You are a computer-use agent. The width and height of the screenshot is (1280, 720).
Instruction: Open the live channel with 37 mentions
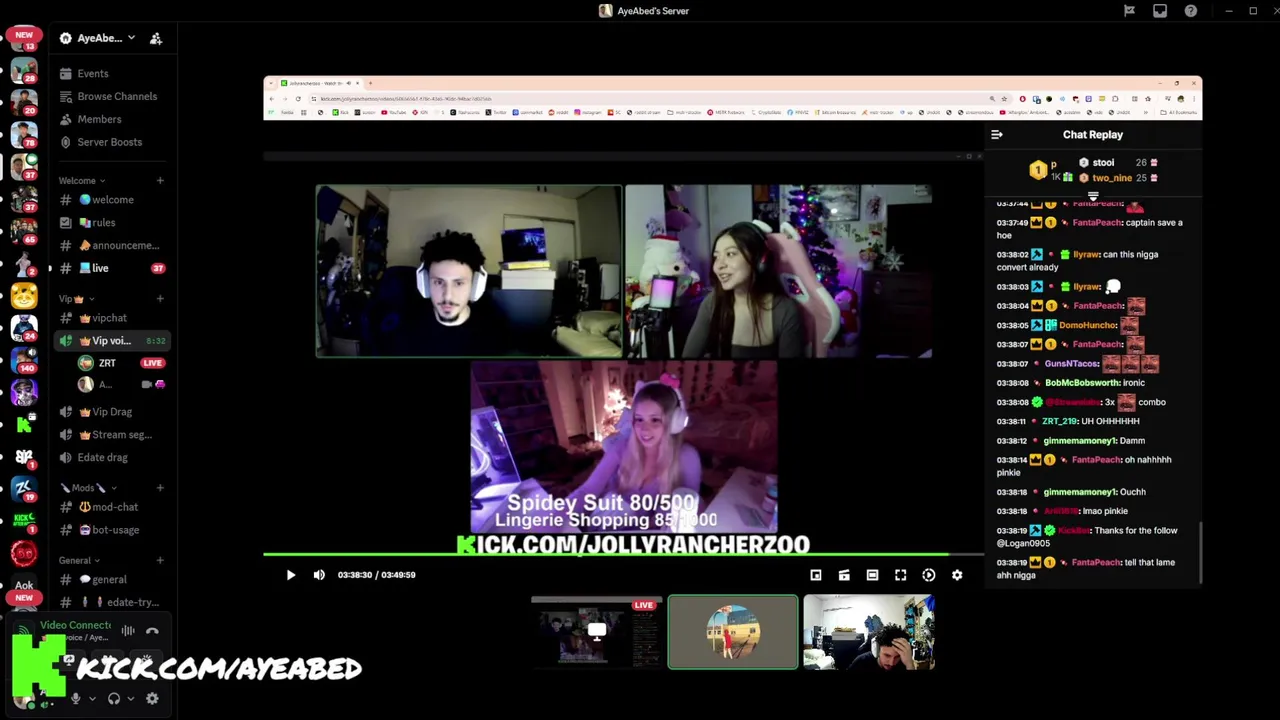coord(112,268)
